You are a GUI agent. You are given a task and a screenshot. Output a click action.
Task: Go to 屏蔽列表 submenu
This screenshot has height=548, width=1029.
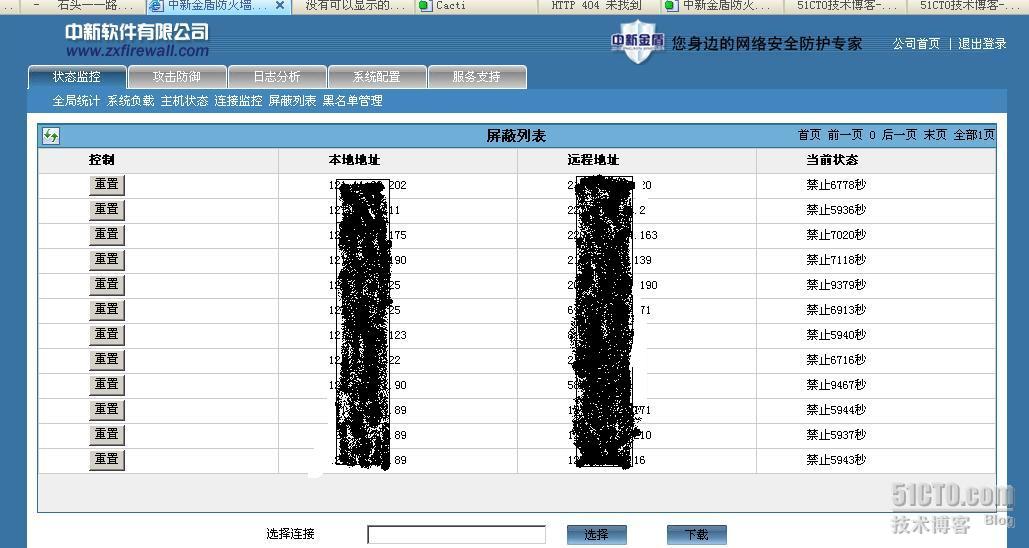pos(292,101)
